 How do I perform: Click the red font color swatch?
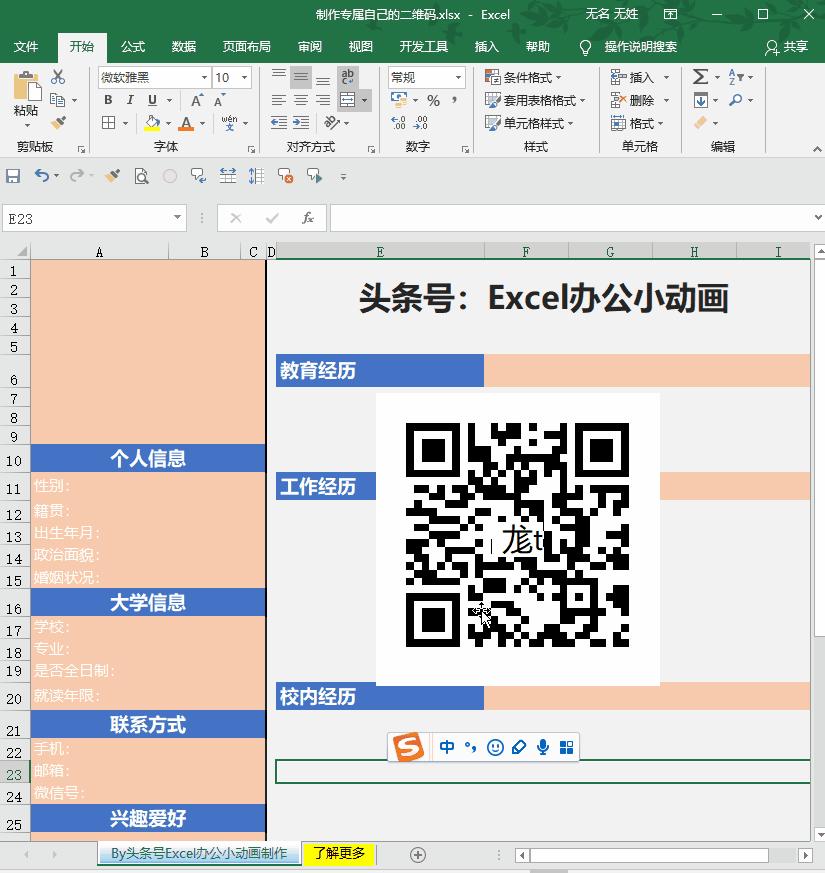(184, 125)
